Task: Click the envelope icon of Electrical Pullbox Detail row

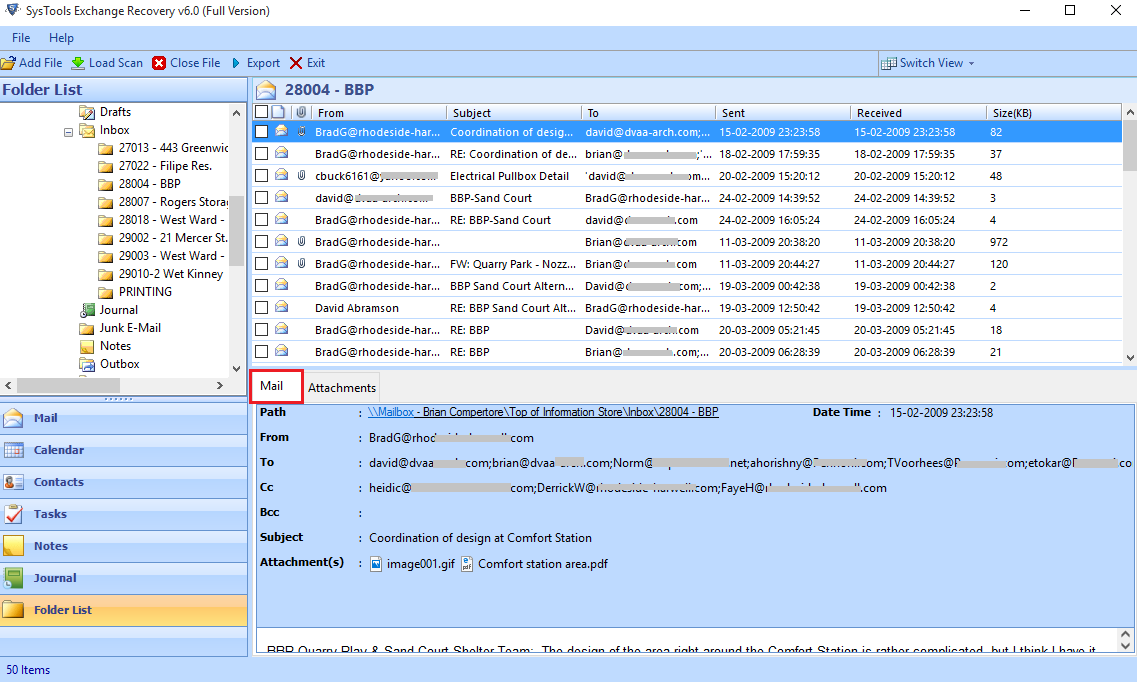Action: 281,175
